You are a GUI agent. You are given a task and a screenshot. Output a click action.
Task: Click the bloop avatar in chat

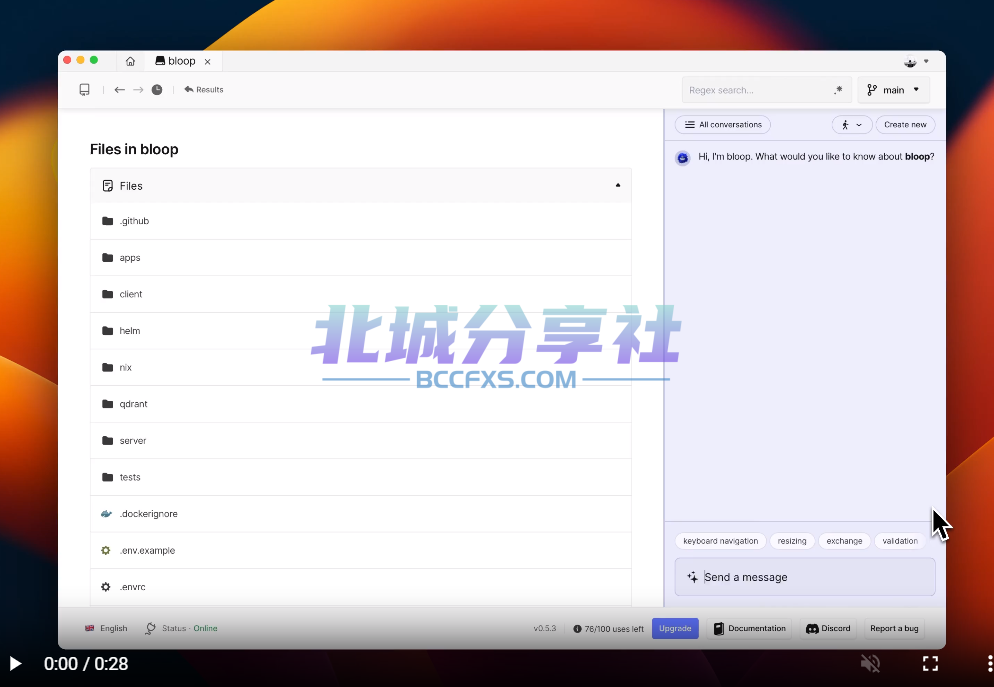pos(683,158)
